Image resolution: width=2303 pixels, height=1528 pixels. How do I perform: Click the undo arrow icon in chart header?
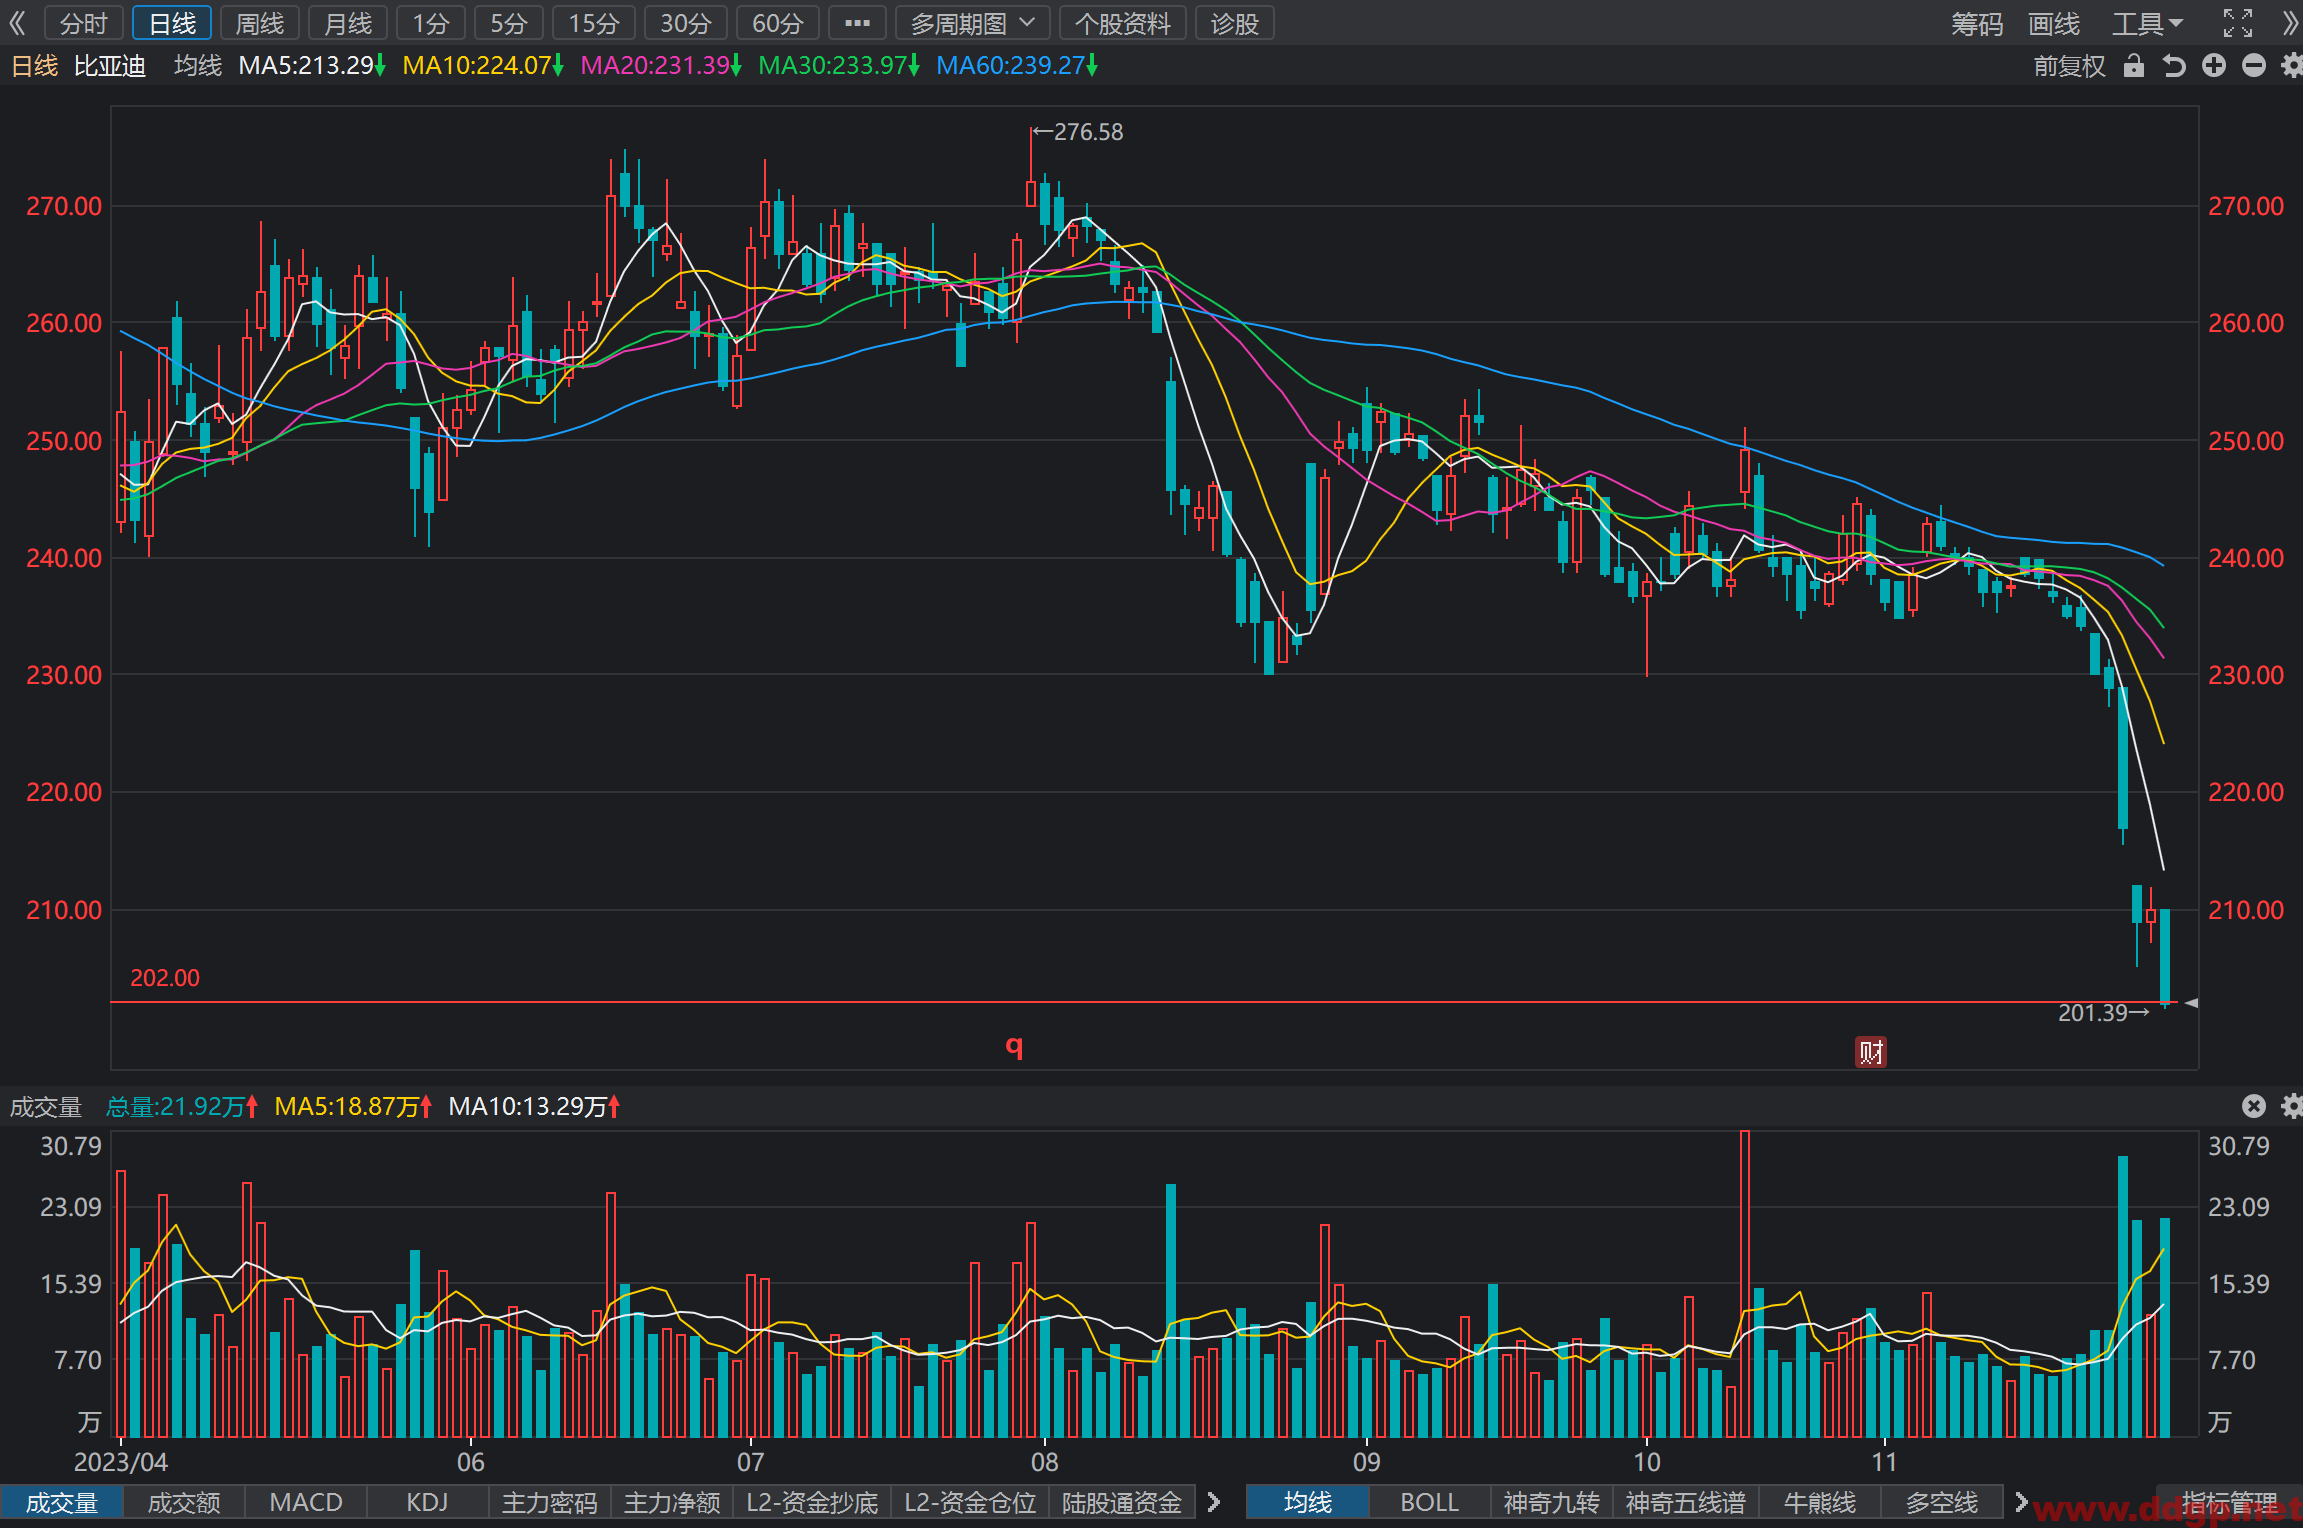(2173, 66)
